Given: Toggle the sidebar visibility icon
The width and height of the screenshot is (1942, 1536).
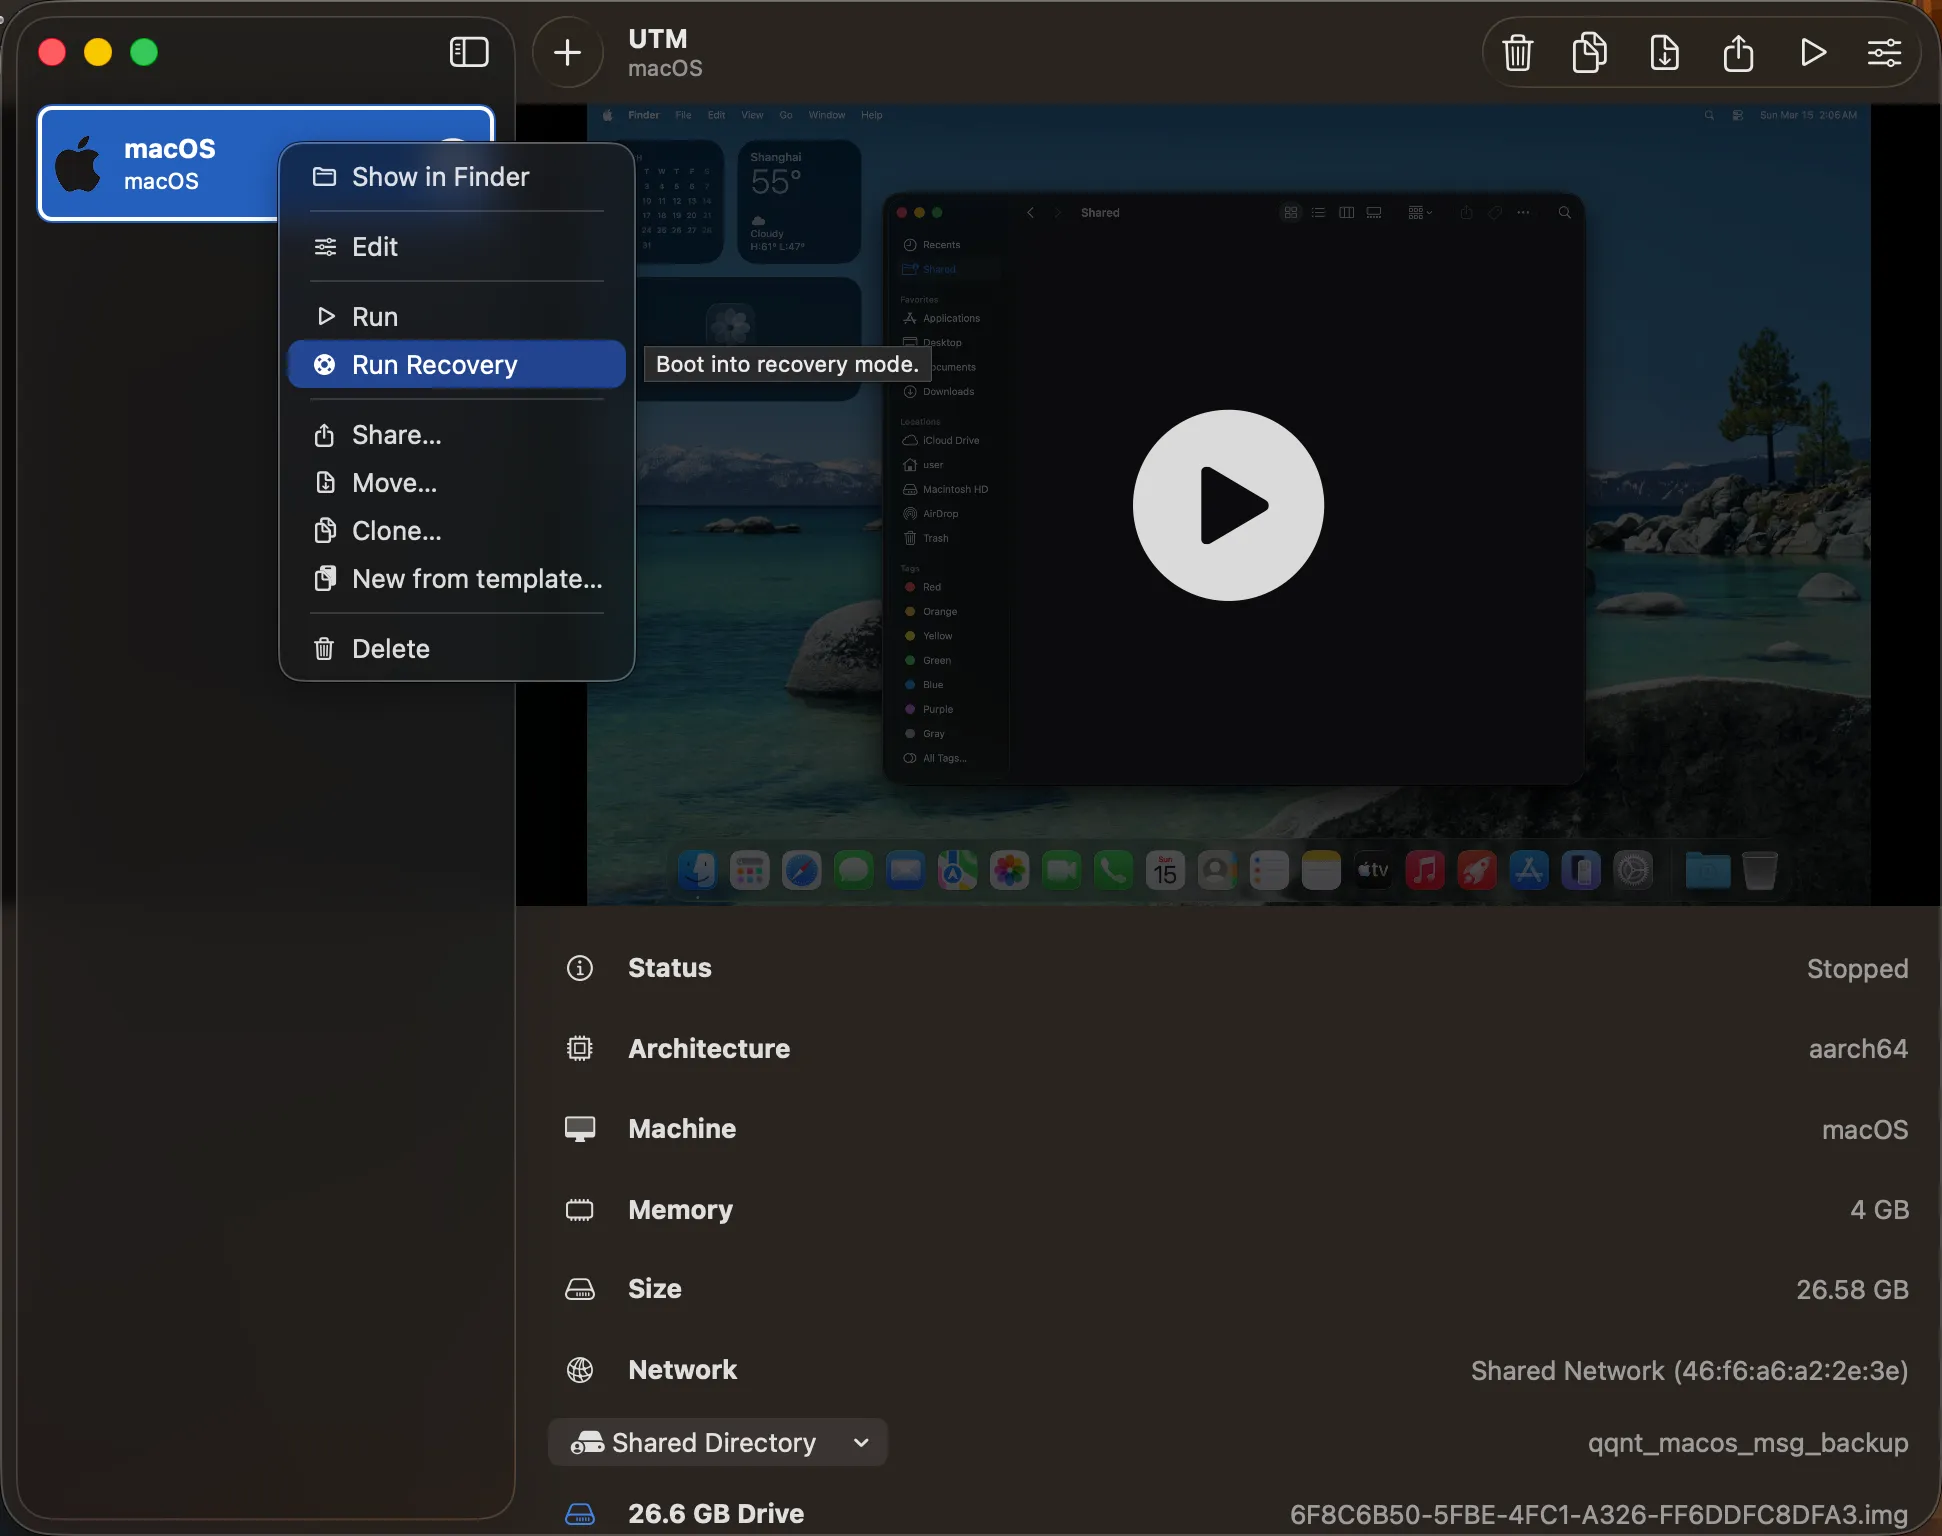Looking at the screenshot, I should click(469, 52).
